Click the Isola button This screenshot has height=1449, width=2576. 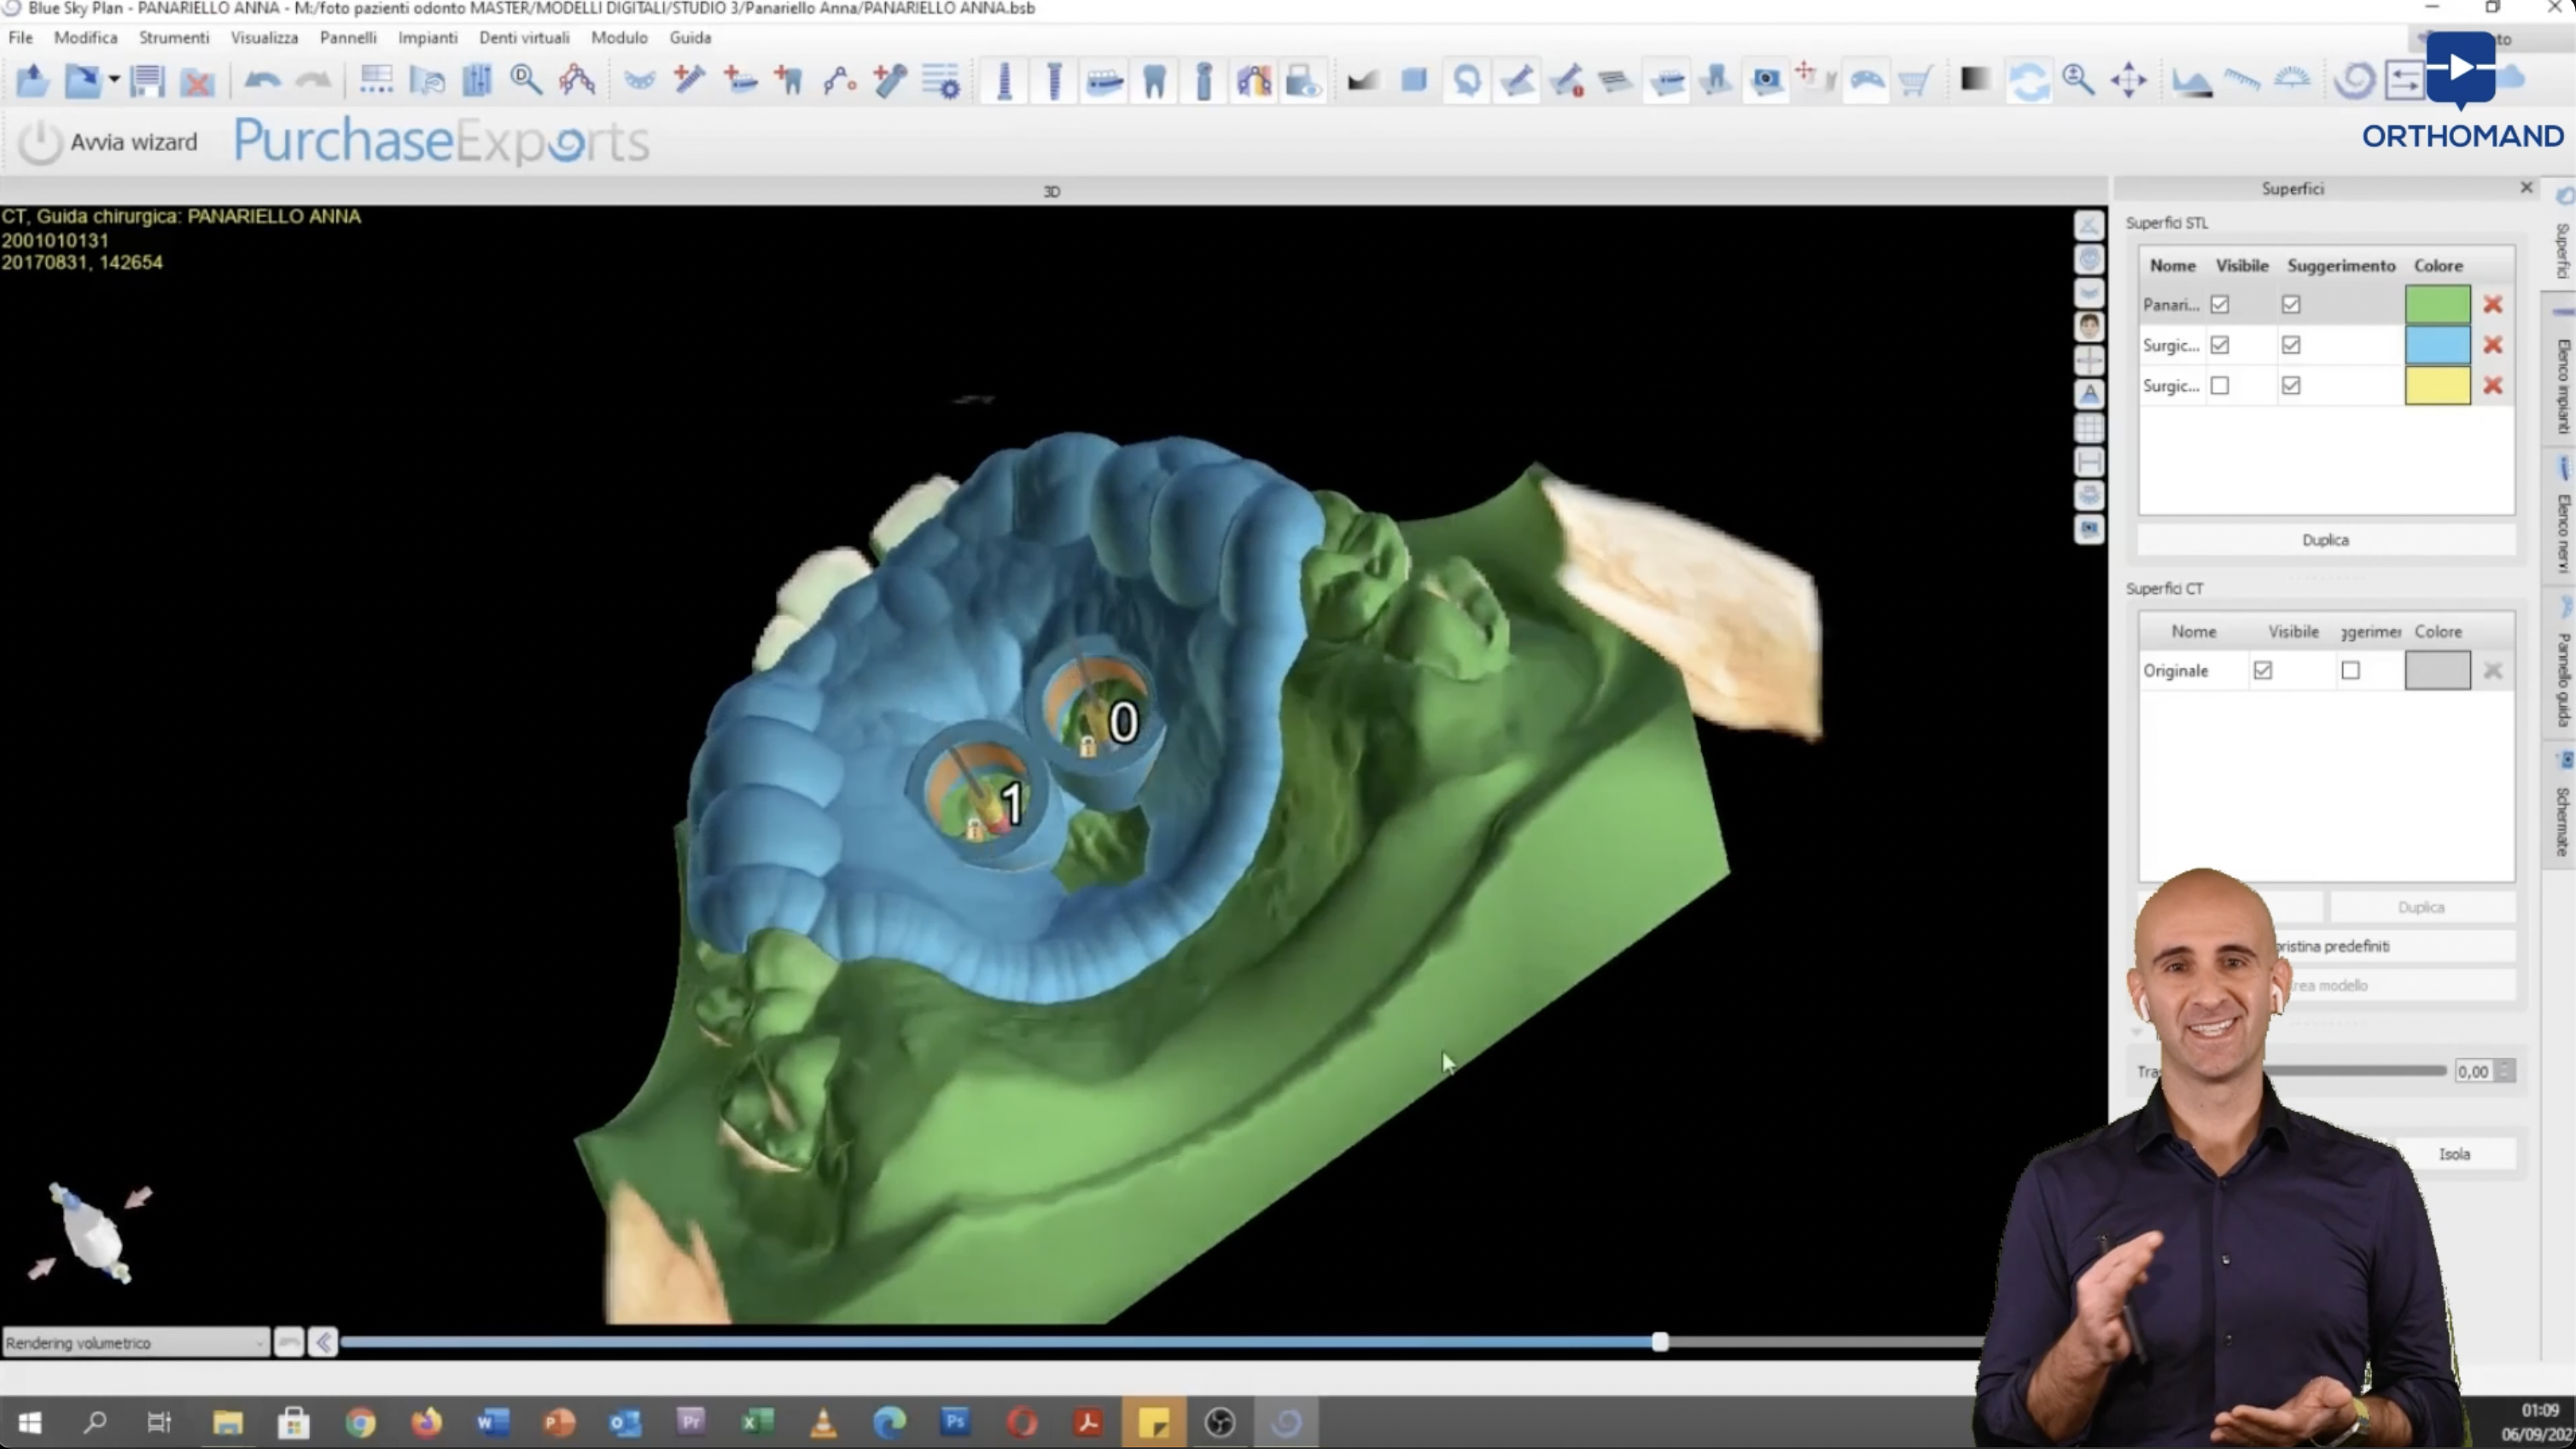pos(2454,1153)
